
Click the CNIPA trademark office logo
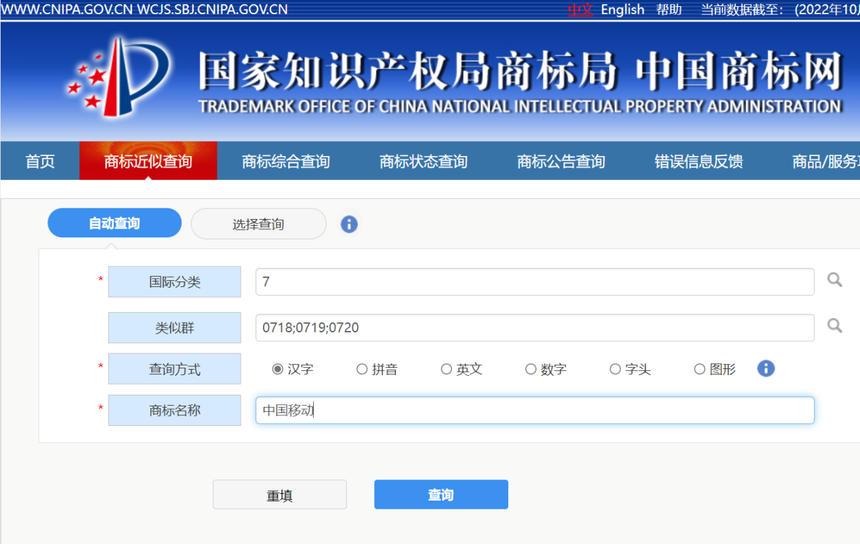click(x=118, y=77)
